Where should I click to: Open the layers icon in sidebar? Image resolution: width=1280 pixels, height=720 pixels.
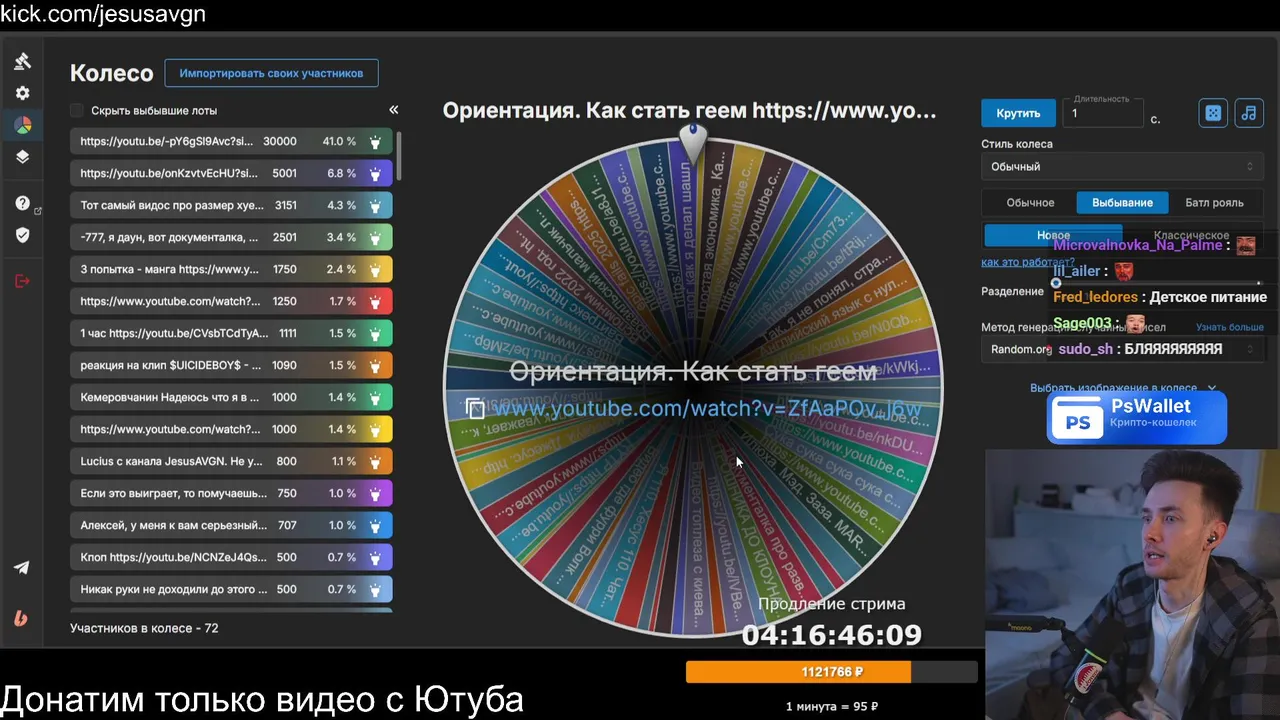22,157
